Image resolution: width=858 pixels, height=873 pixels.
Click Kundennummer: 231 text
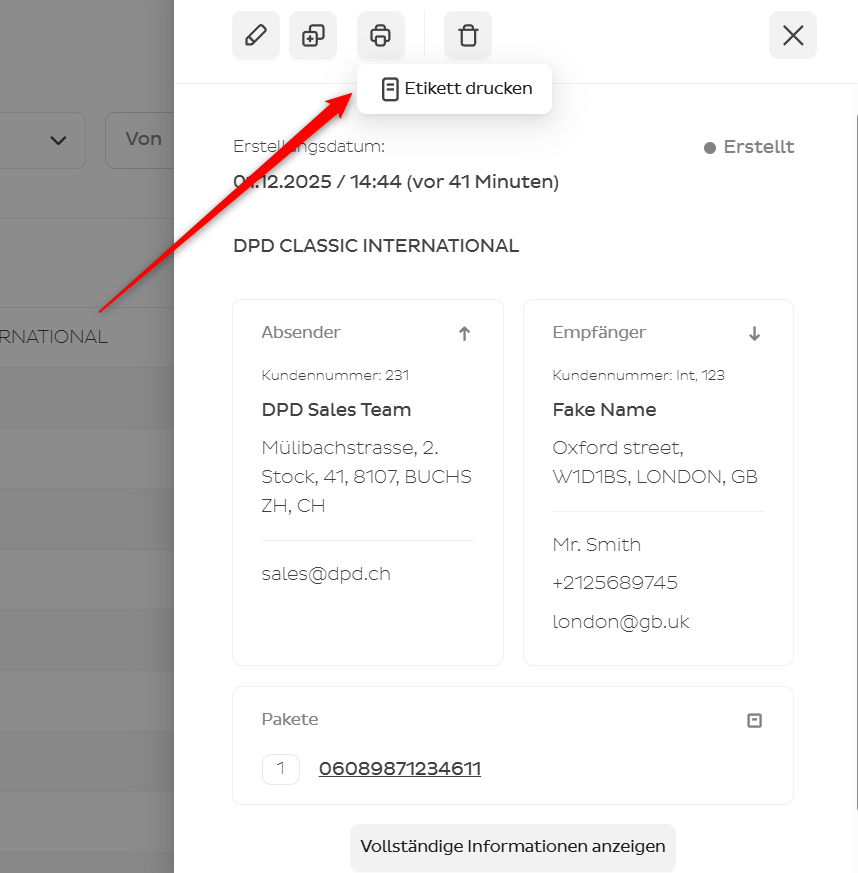[335, 375]
